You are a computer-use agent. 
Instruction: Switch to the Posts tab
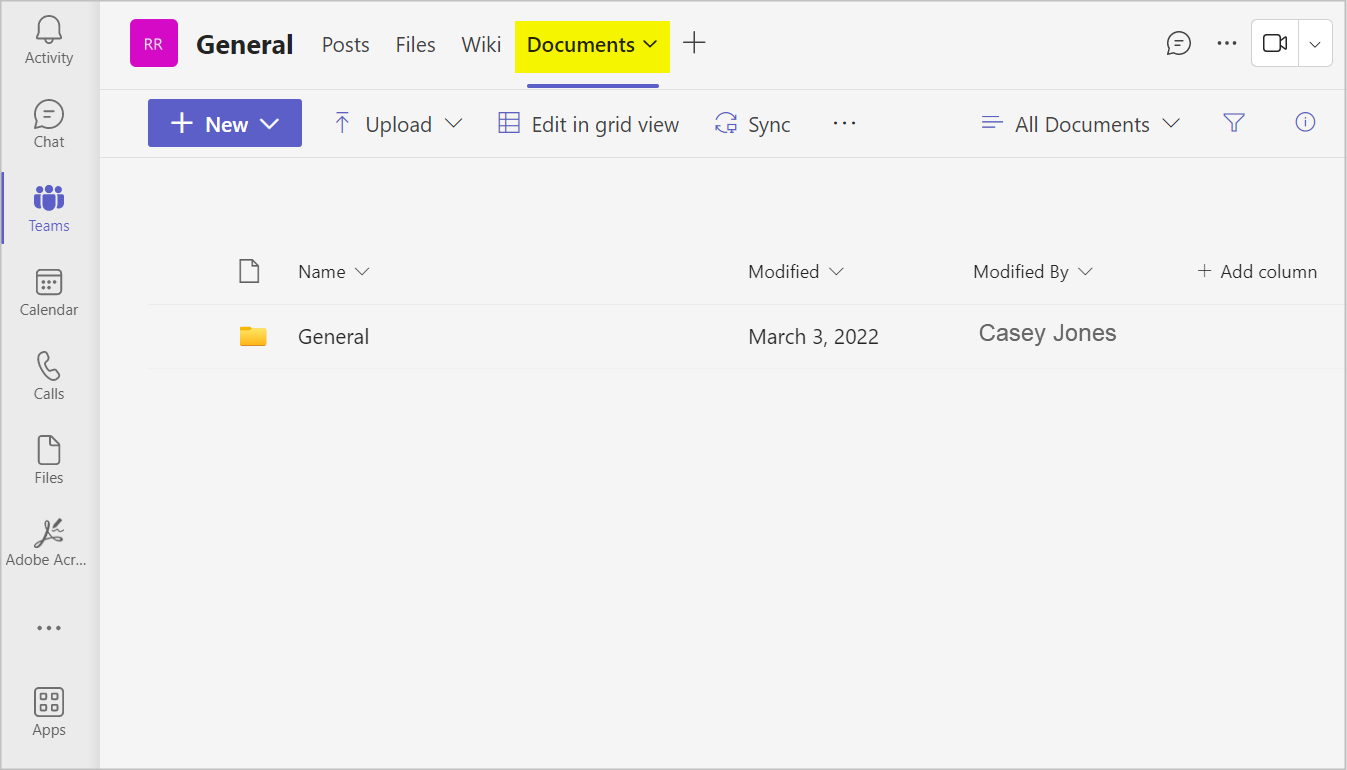(x=345, y=44)
